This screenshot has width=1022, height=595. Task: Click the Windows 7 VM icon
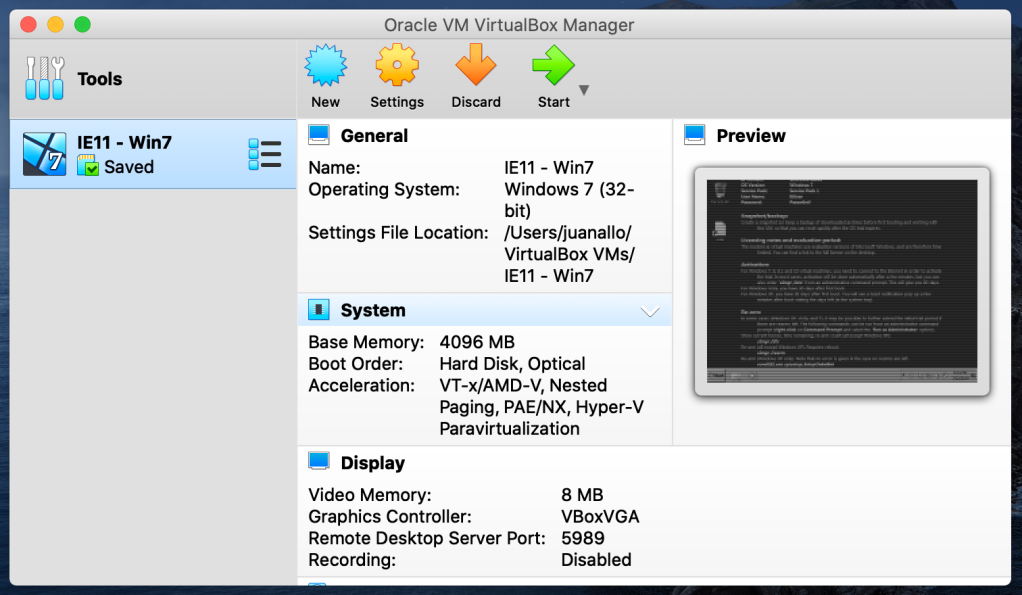[44, 154]
